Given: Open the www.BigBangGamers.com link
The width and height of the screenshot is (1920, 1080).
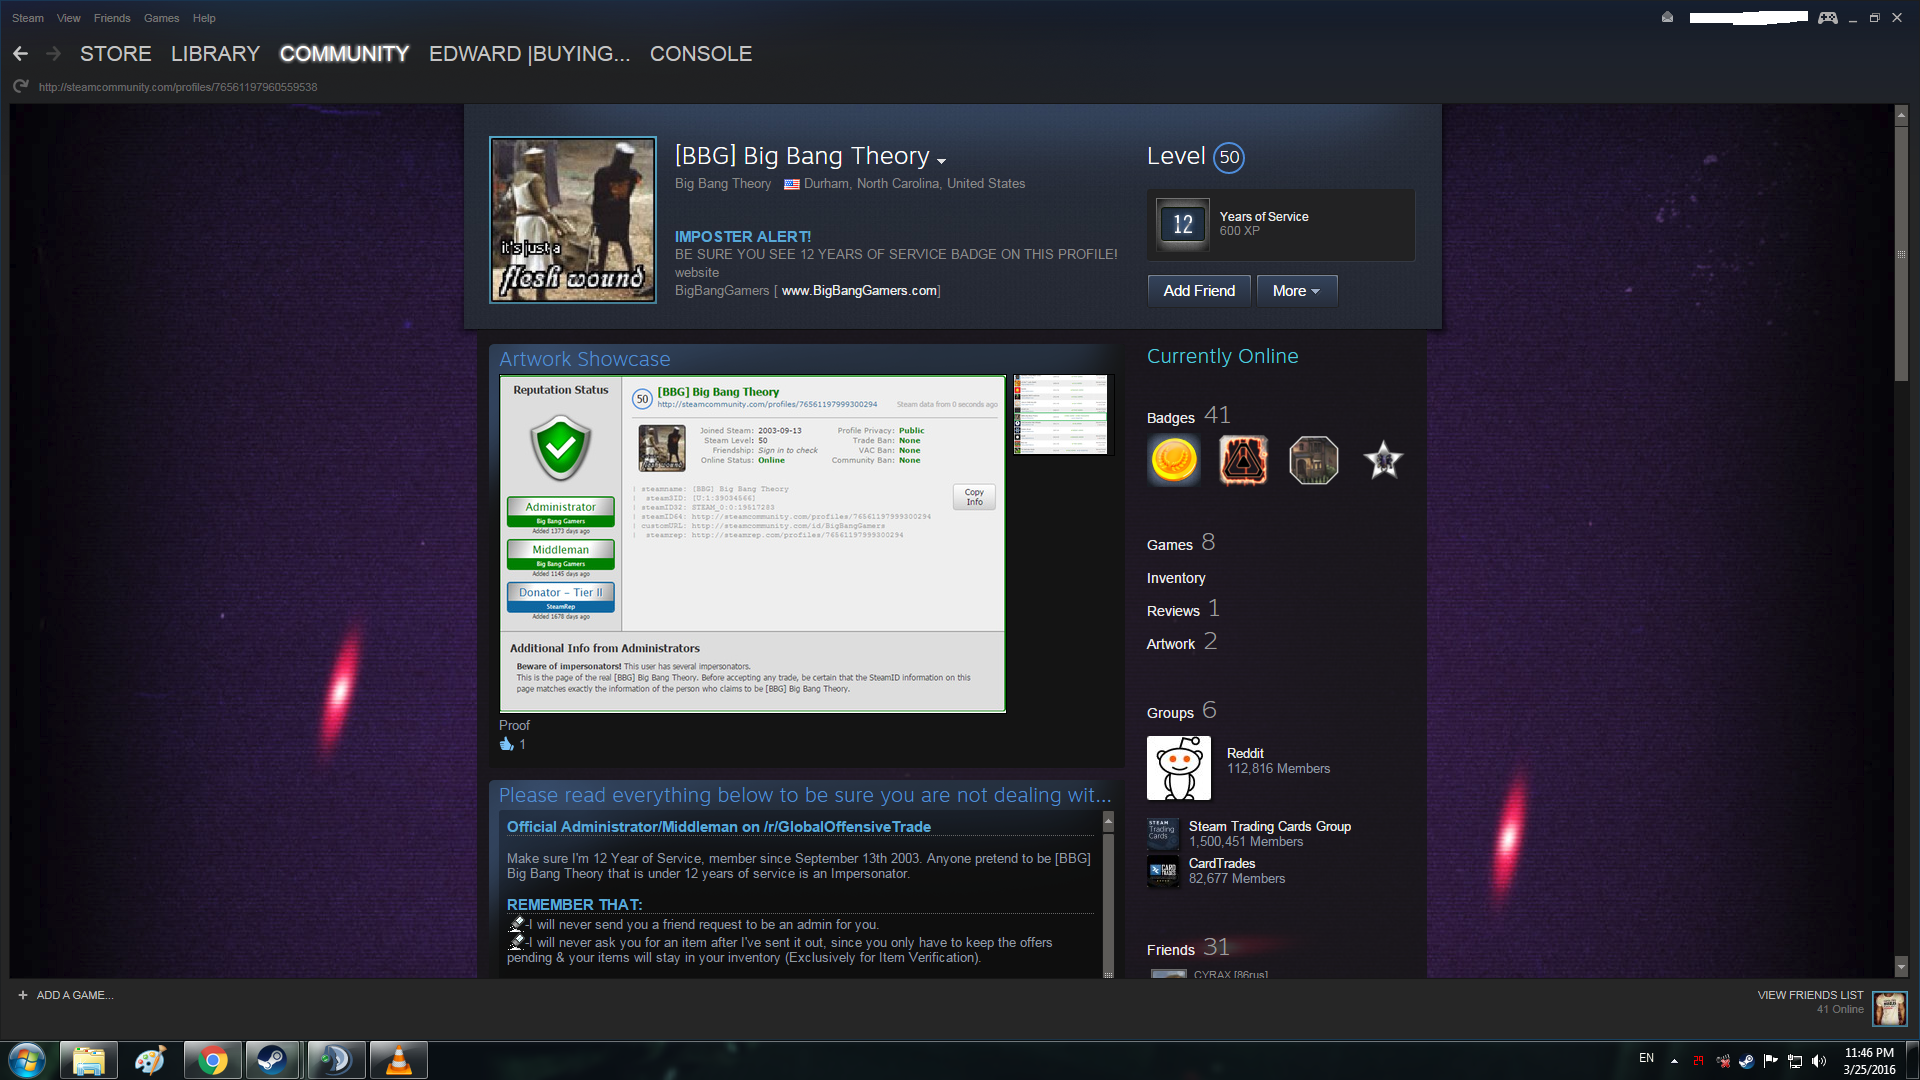Looking at the screenshot, I should (x=859, y=291).
